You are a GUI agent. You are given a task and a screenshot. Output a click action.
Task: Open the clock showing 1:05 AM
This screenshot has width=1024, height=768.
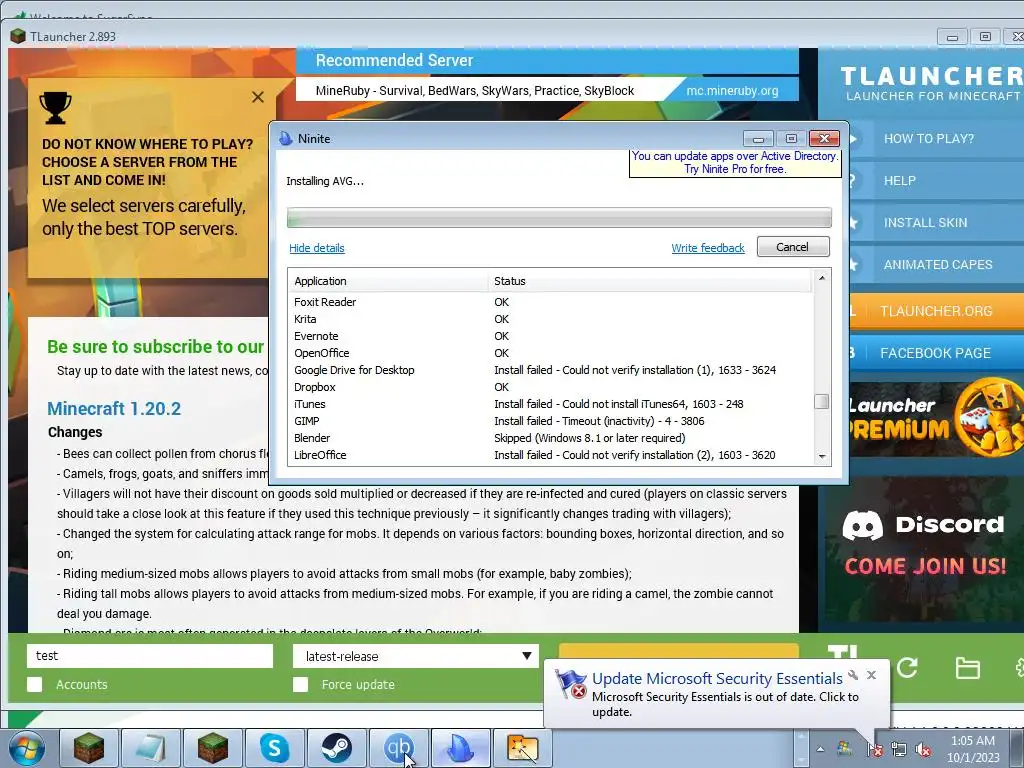coord(973,749)
